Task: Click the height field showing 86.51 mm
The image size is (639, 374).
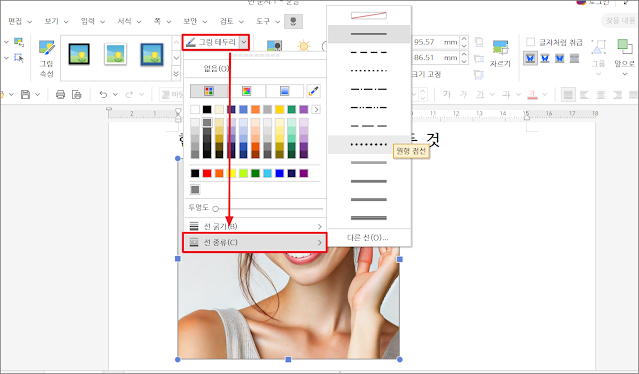Action: tap(435, 57)
